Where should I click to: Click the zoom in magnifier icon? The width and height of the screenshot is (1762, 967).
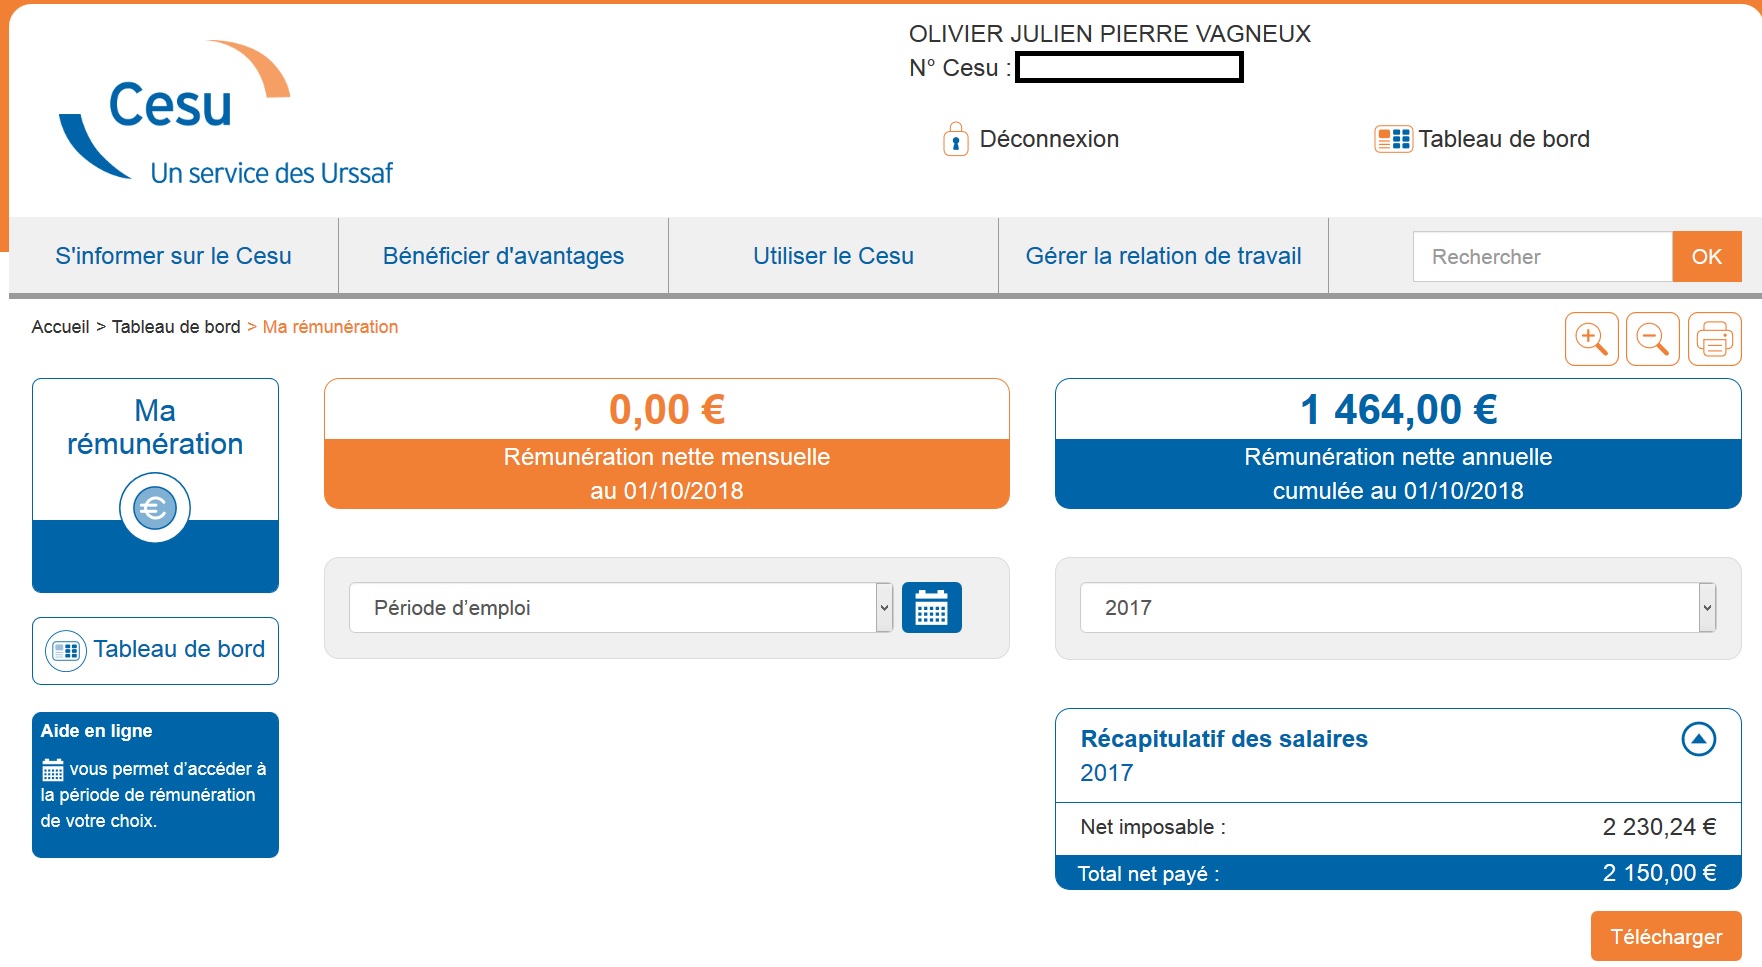(x=1591, y=339)
